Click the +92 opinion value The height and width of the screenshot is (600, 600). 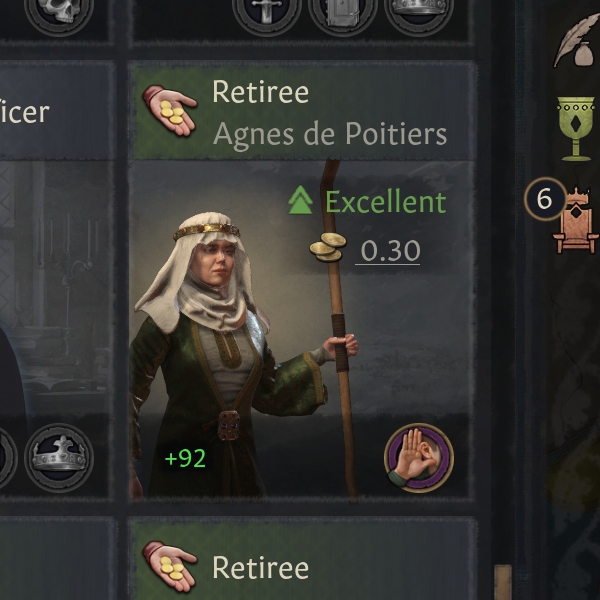tap(185, 458)
